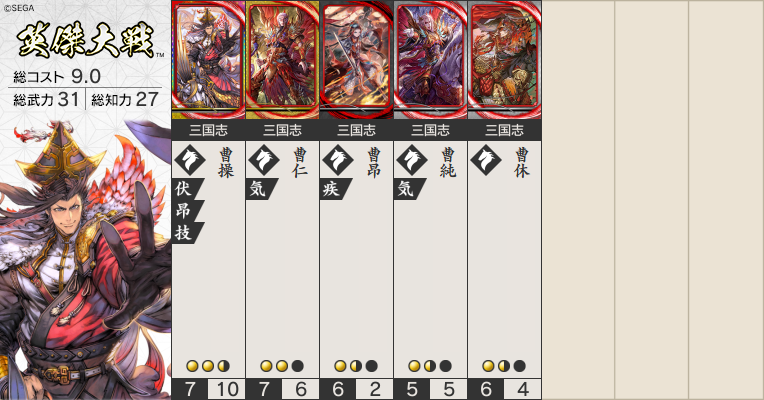764x400 pixels.
Task: Click the 英傑大戦 title logo
Action: click(x=86, y=40)
